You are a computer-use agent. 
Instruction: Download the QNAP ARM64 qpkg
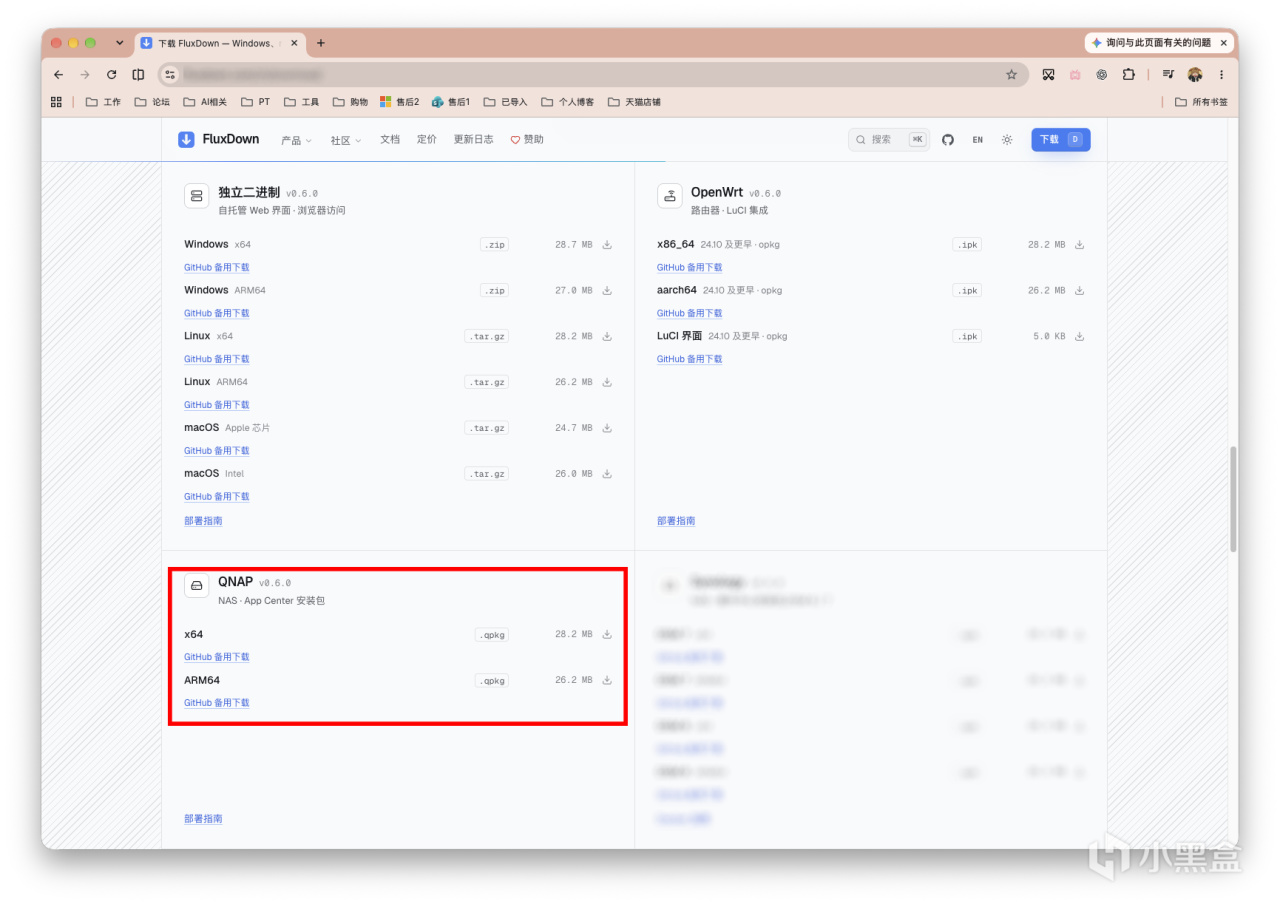607,680
